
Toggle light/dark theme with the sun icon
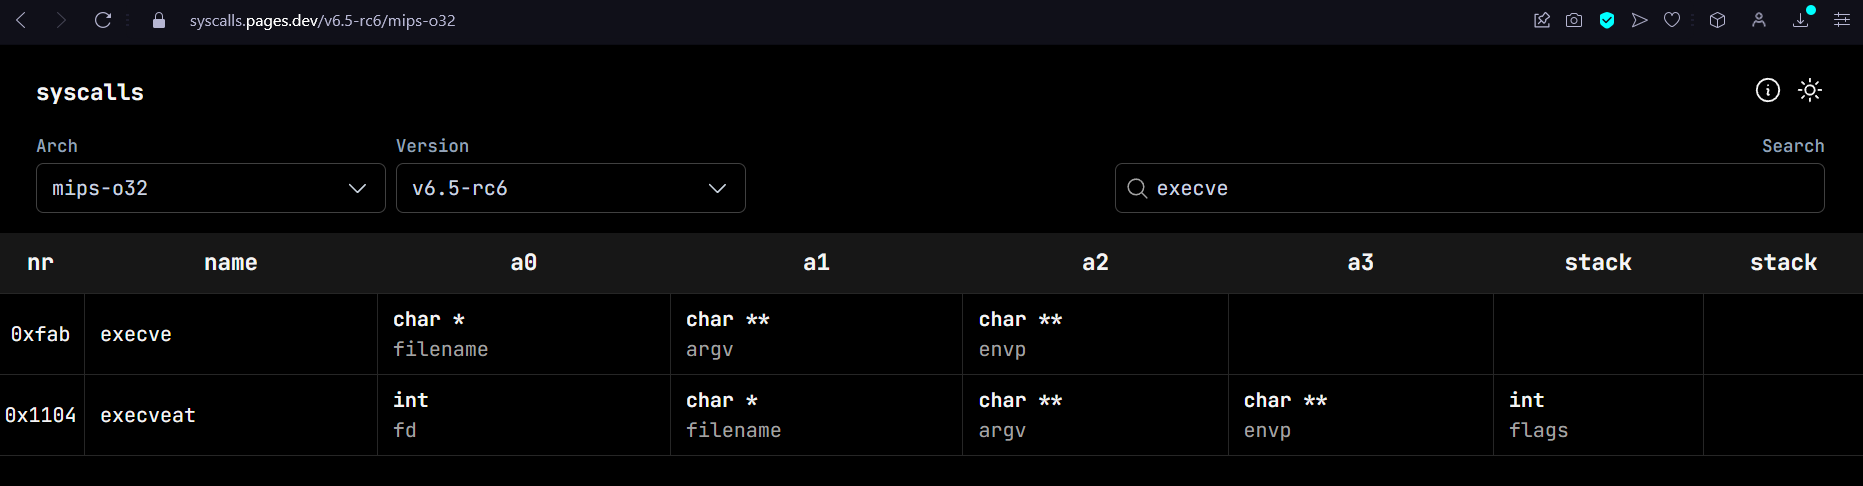[x=1810, y=91]
